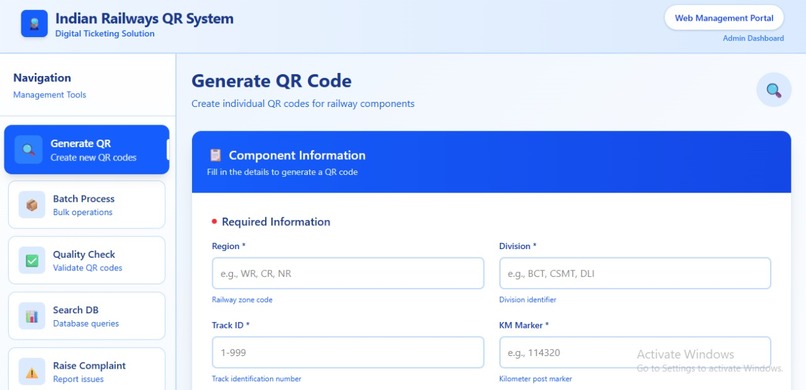The image size is (806, 390).
Task: Click the 'KM Marker *' field label
Action: click(524, 325)
